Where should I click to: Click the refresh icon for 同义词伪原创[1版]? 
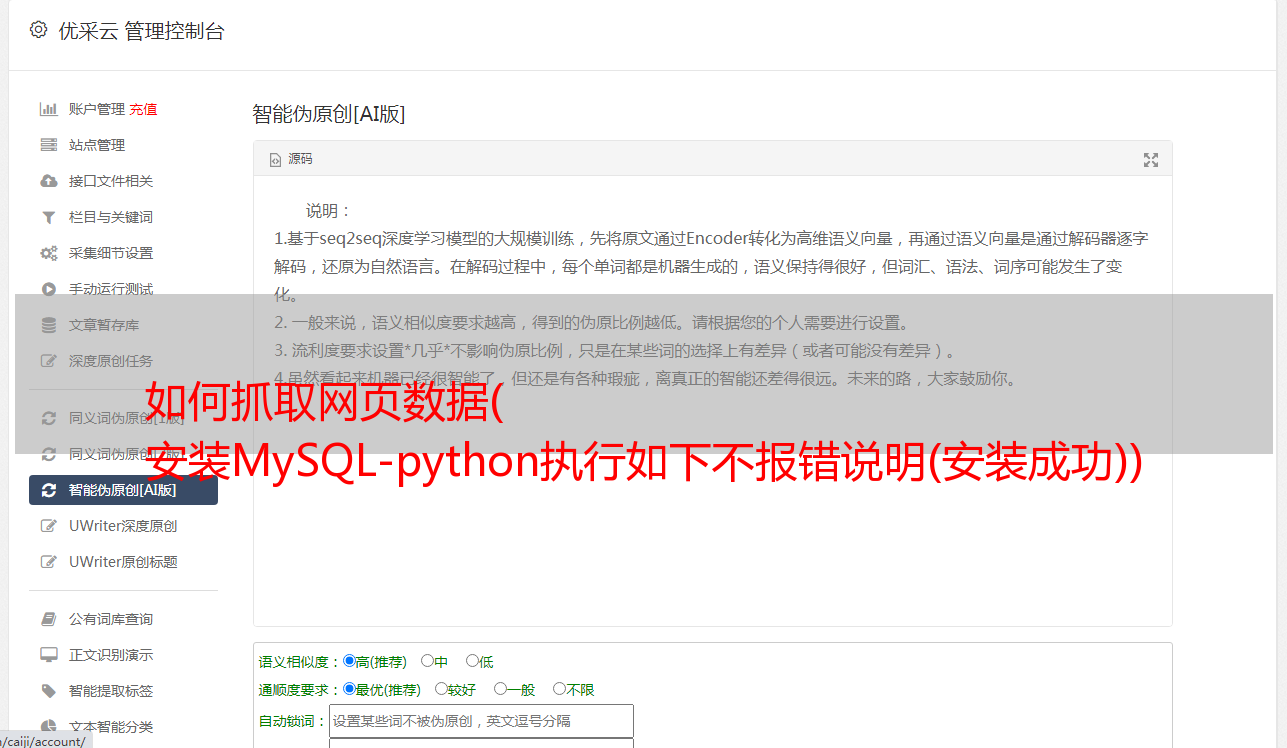[48, 418]
